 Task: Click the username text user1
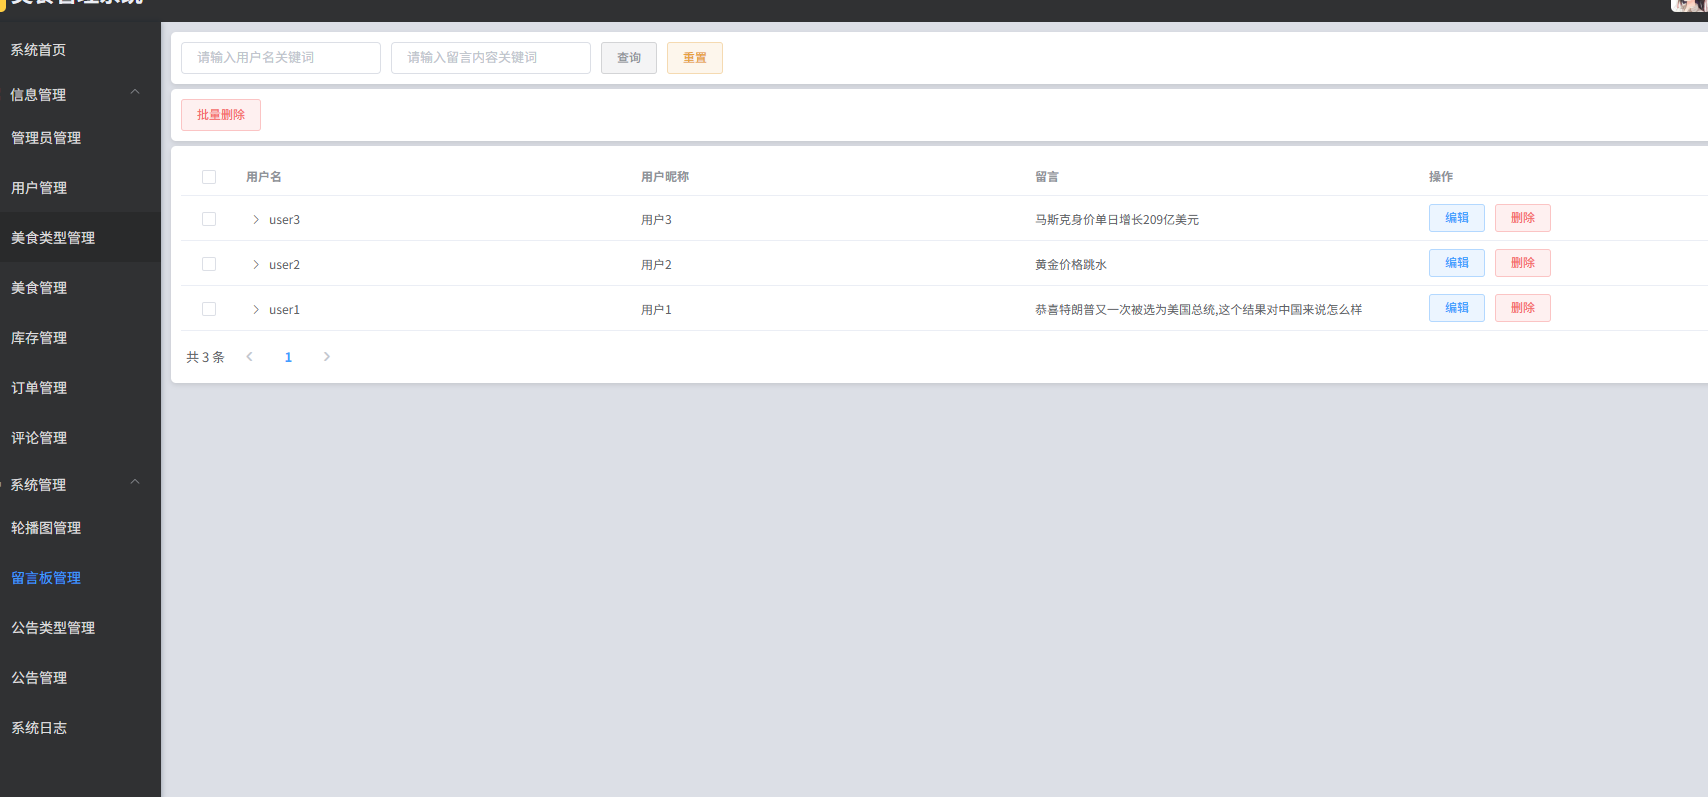(284, 310)
